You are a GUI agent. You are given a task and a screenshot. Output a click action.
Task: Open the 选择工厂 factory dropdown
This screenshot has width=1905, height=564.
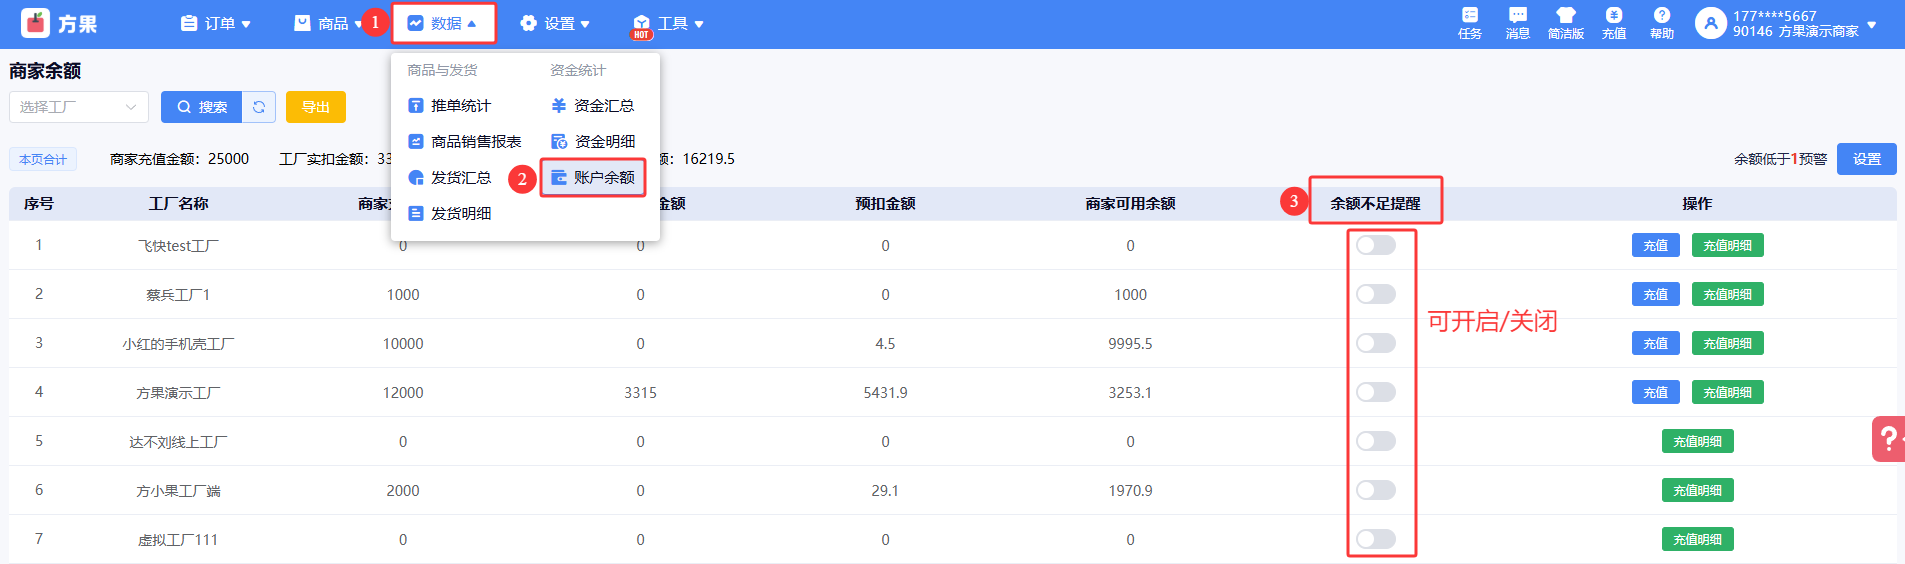pos(79,107)
